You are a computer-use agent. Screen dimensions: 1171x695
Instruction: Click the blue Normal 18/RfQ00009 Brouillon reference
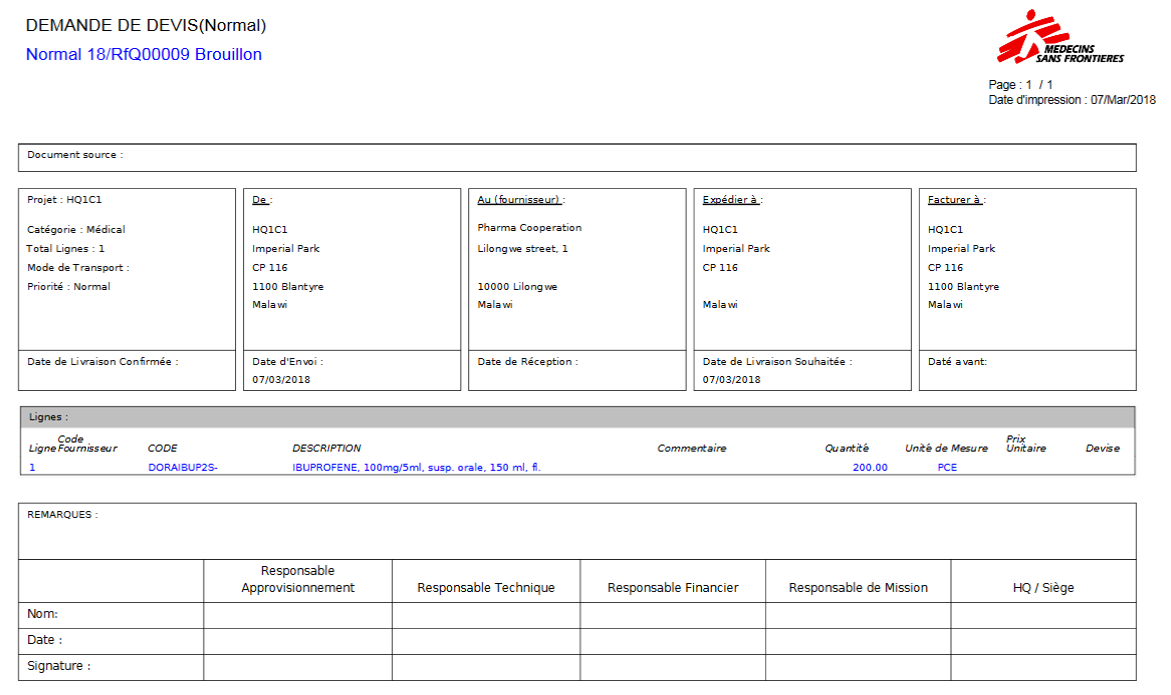point(143,55)
